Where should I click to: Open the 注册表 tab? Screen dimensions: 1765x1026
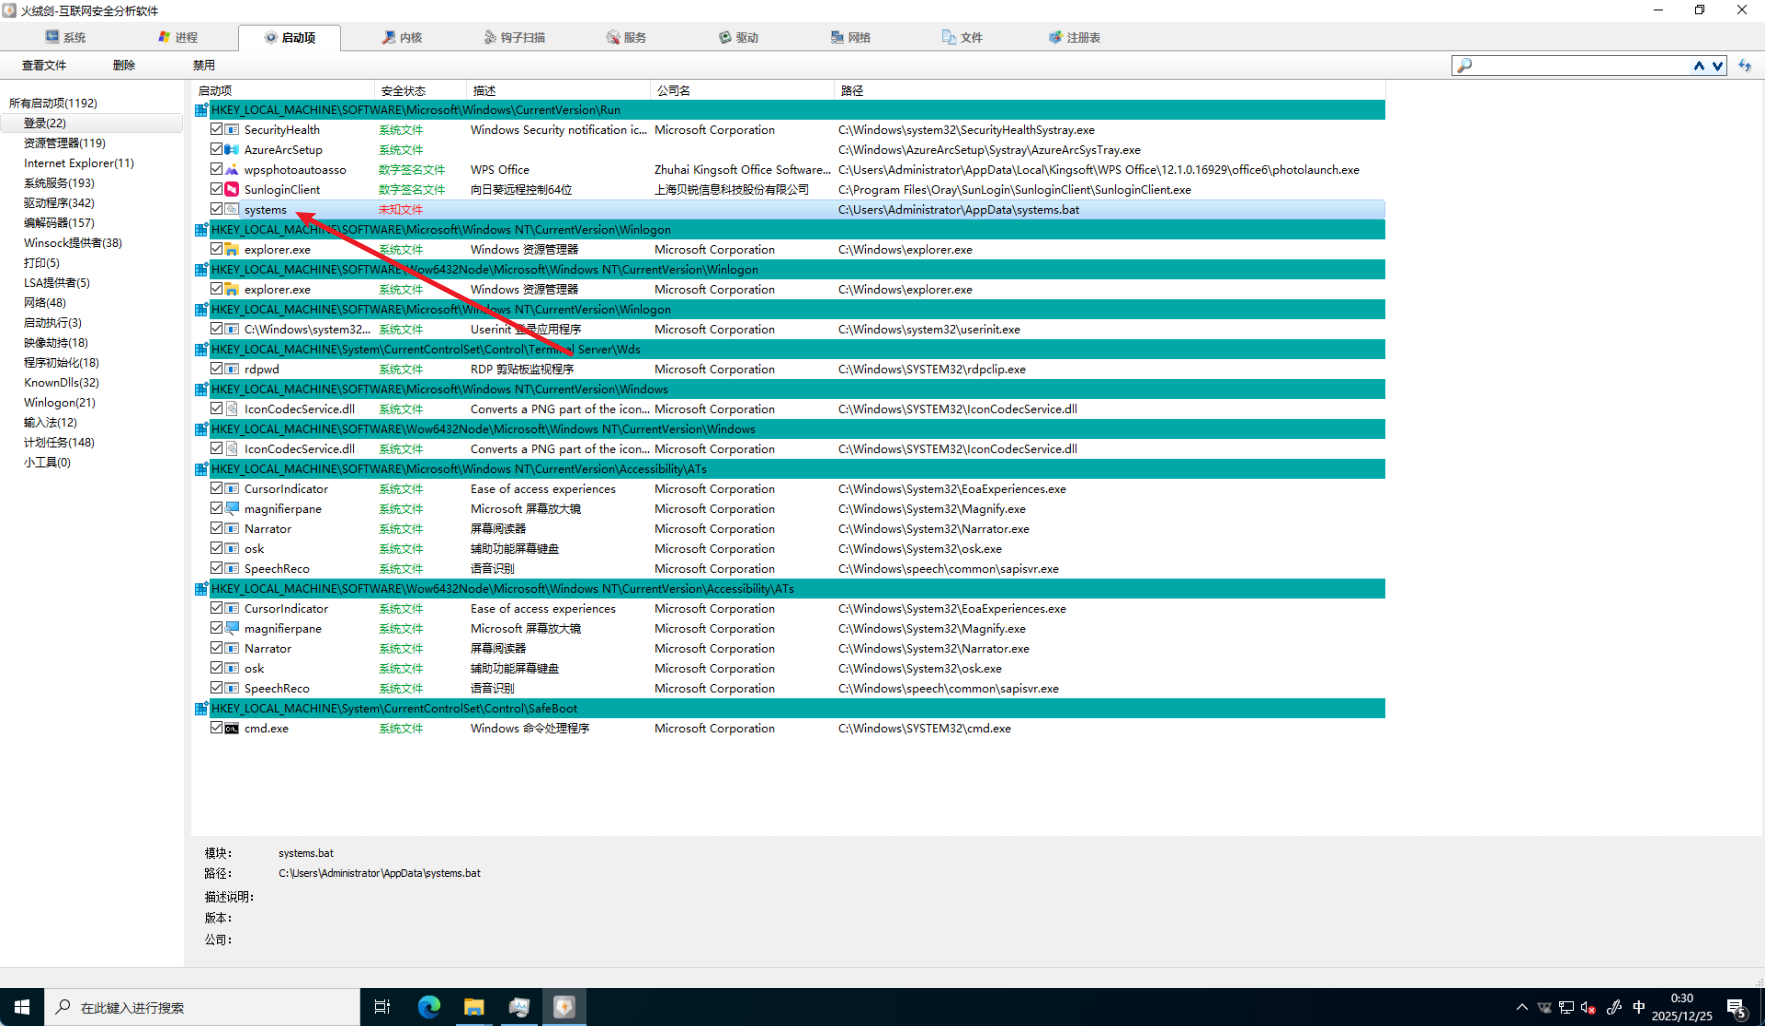(1074, 37)
